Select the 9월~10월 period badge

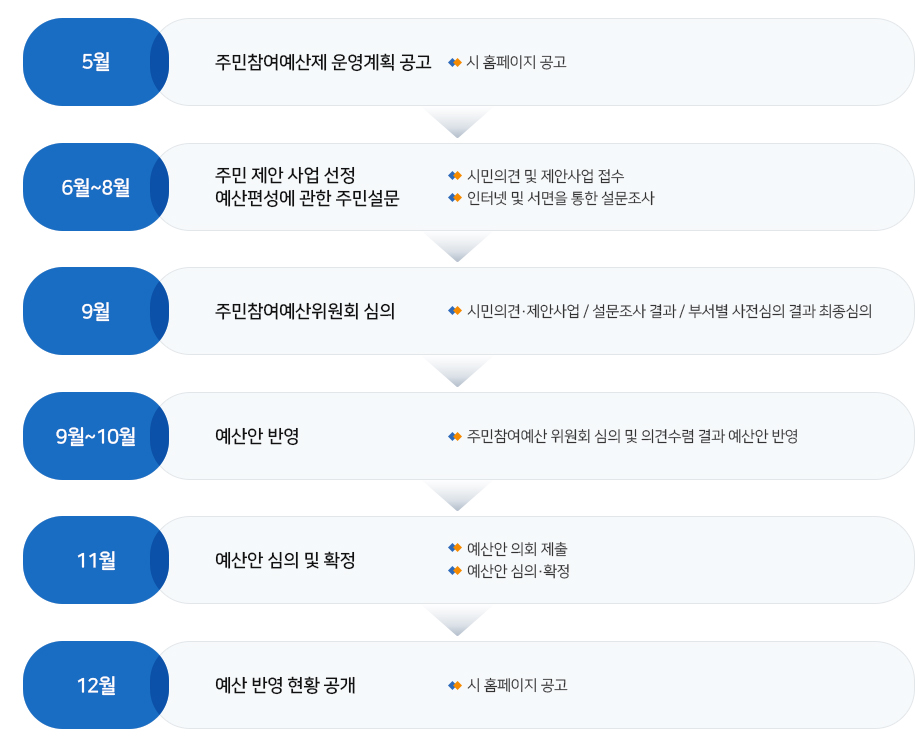click(x=96, y=436)
